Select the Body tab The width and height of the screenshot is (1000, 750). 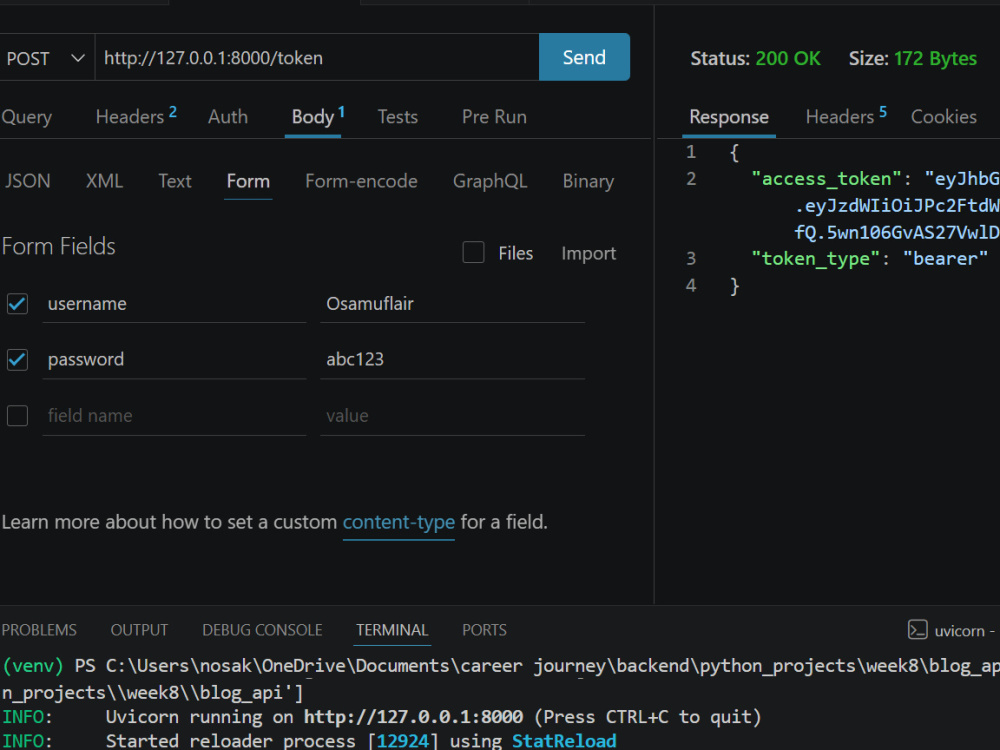318,117
